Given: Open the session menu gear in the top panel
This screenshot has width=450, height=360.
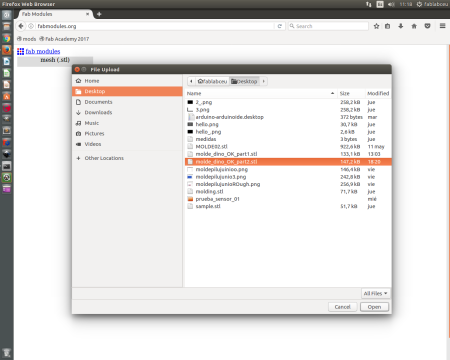Looking at the screenshot, I should (419, 4).
